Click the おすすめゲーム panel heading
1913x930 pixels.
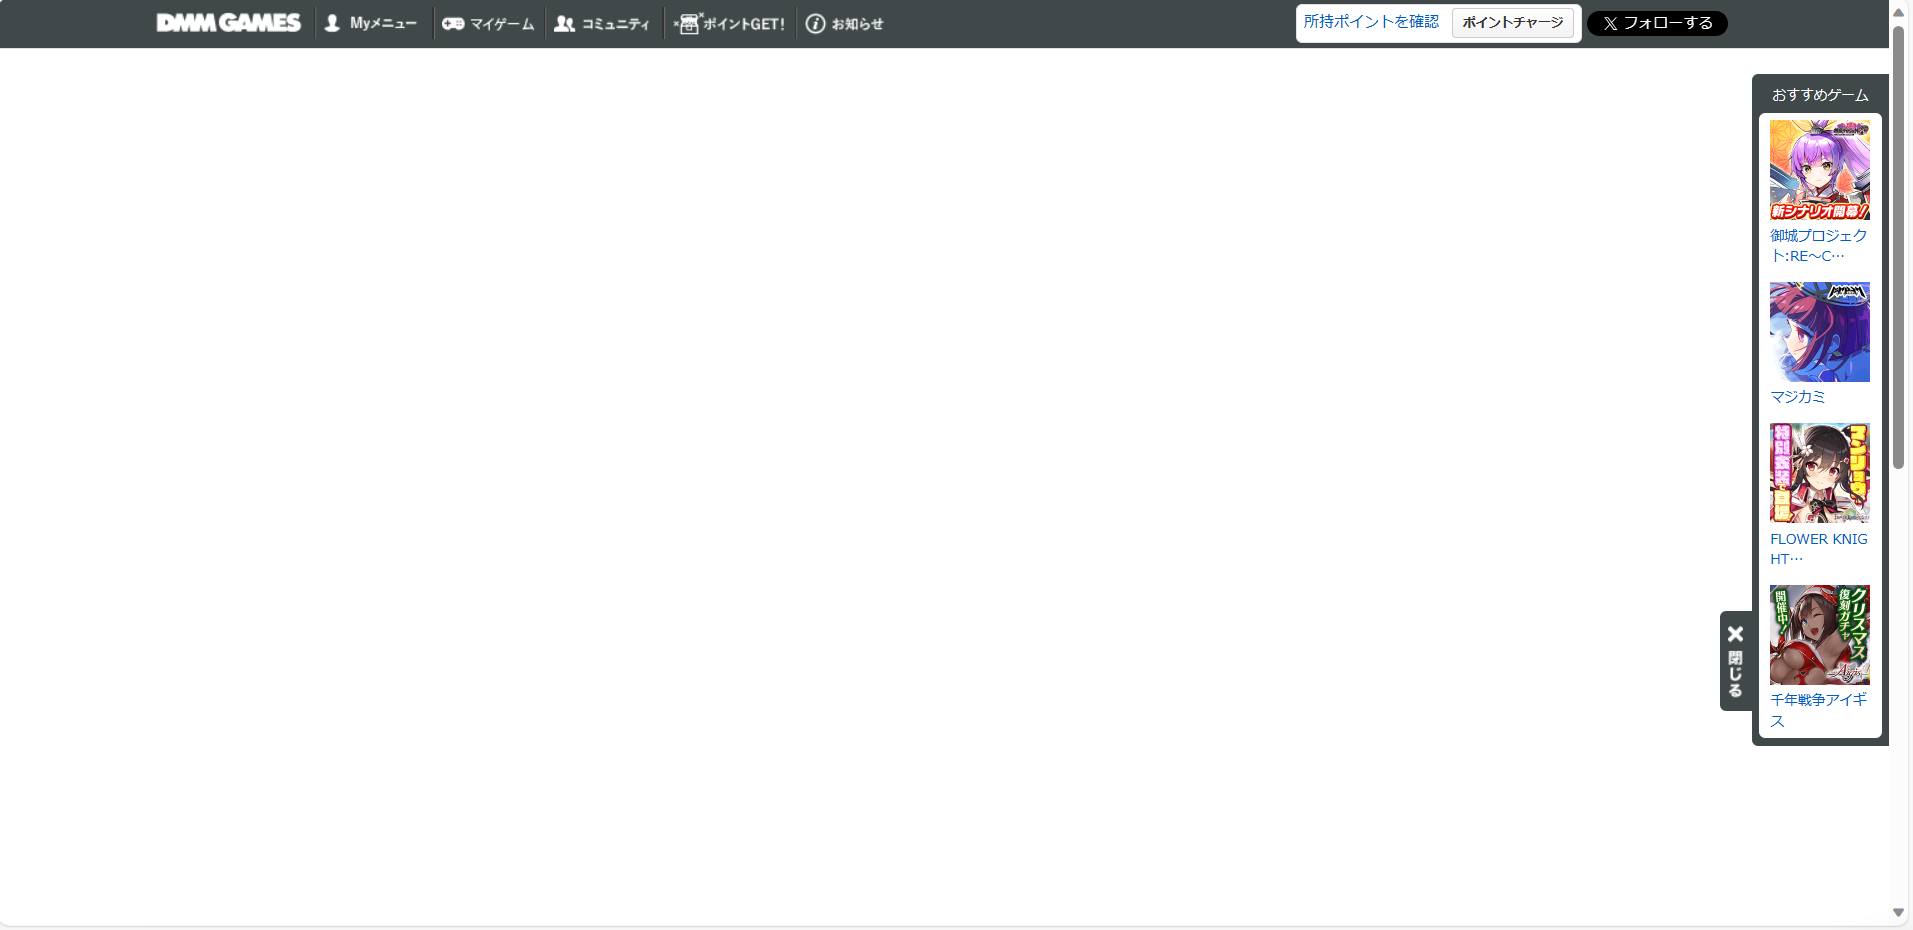(1820, 95)
